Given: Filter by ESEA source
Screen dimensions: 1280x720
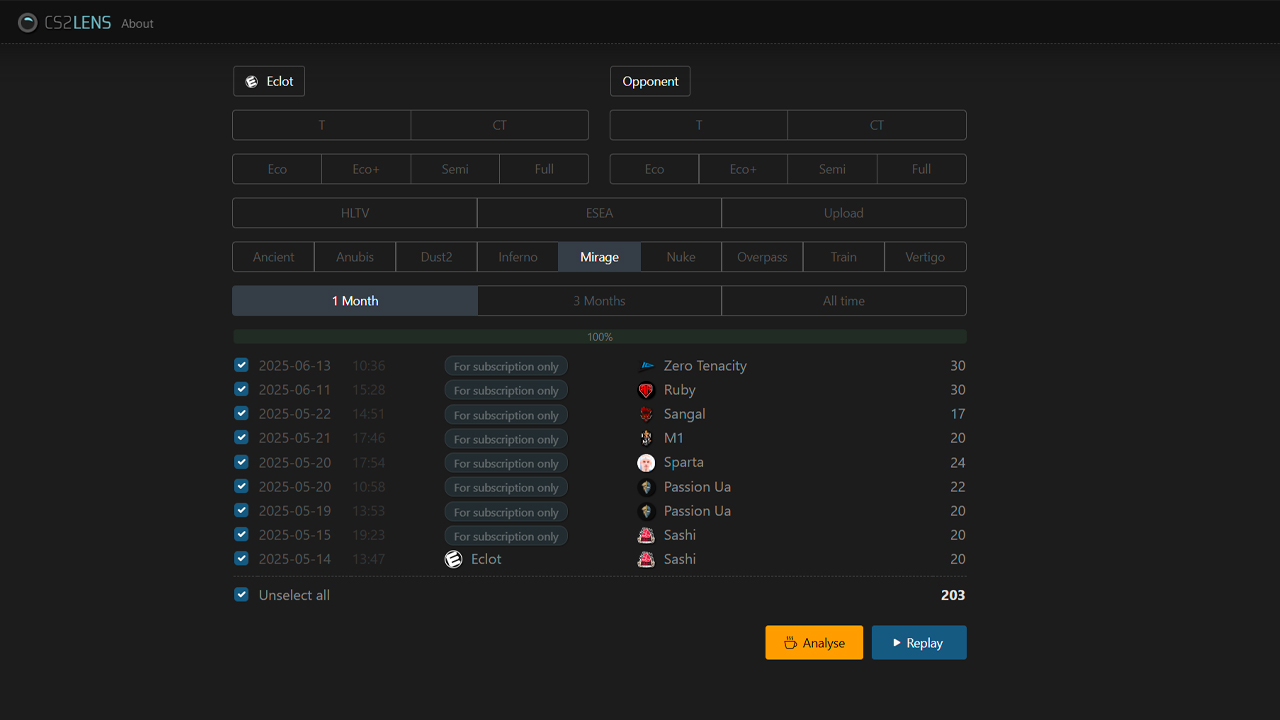Looking at the screenshot, I should pos(599,213).
